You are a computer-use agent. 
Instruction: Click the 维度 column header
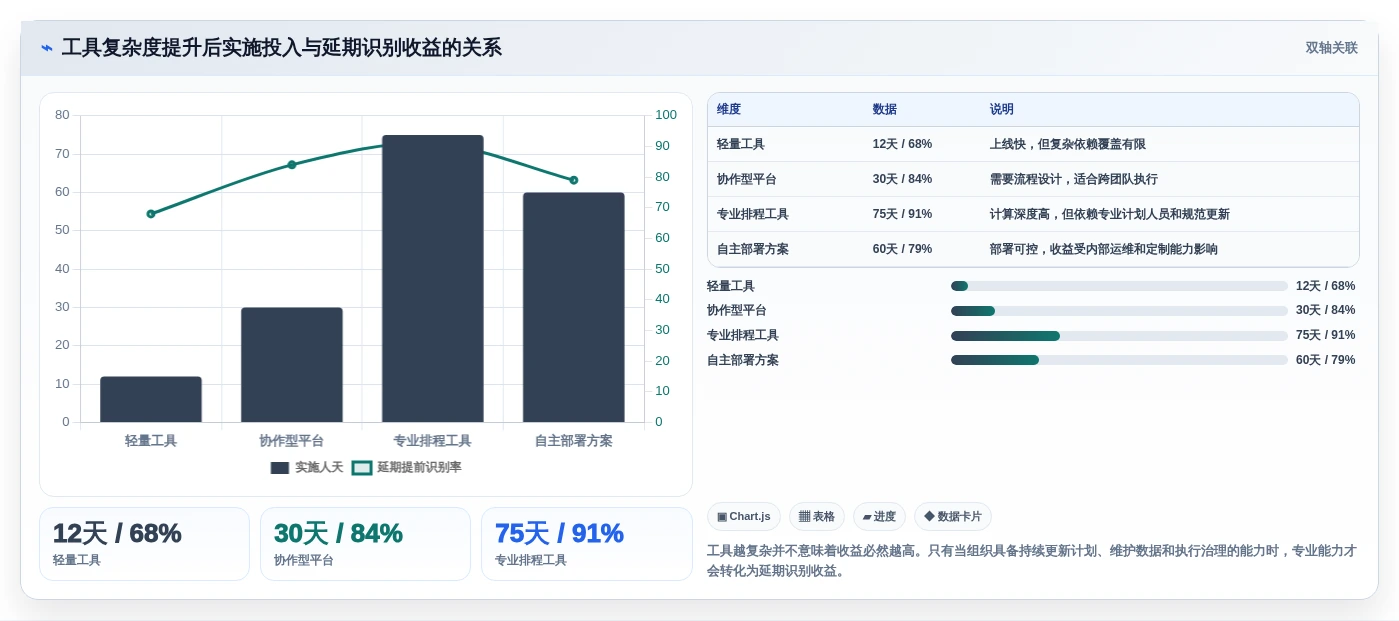click(x=729, y=110)
